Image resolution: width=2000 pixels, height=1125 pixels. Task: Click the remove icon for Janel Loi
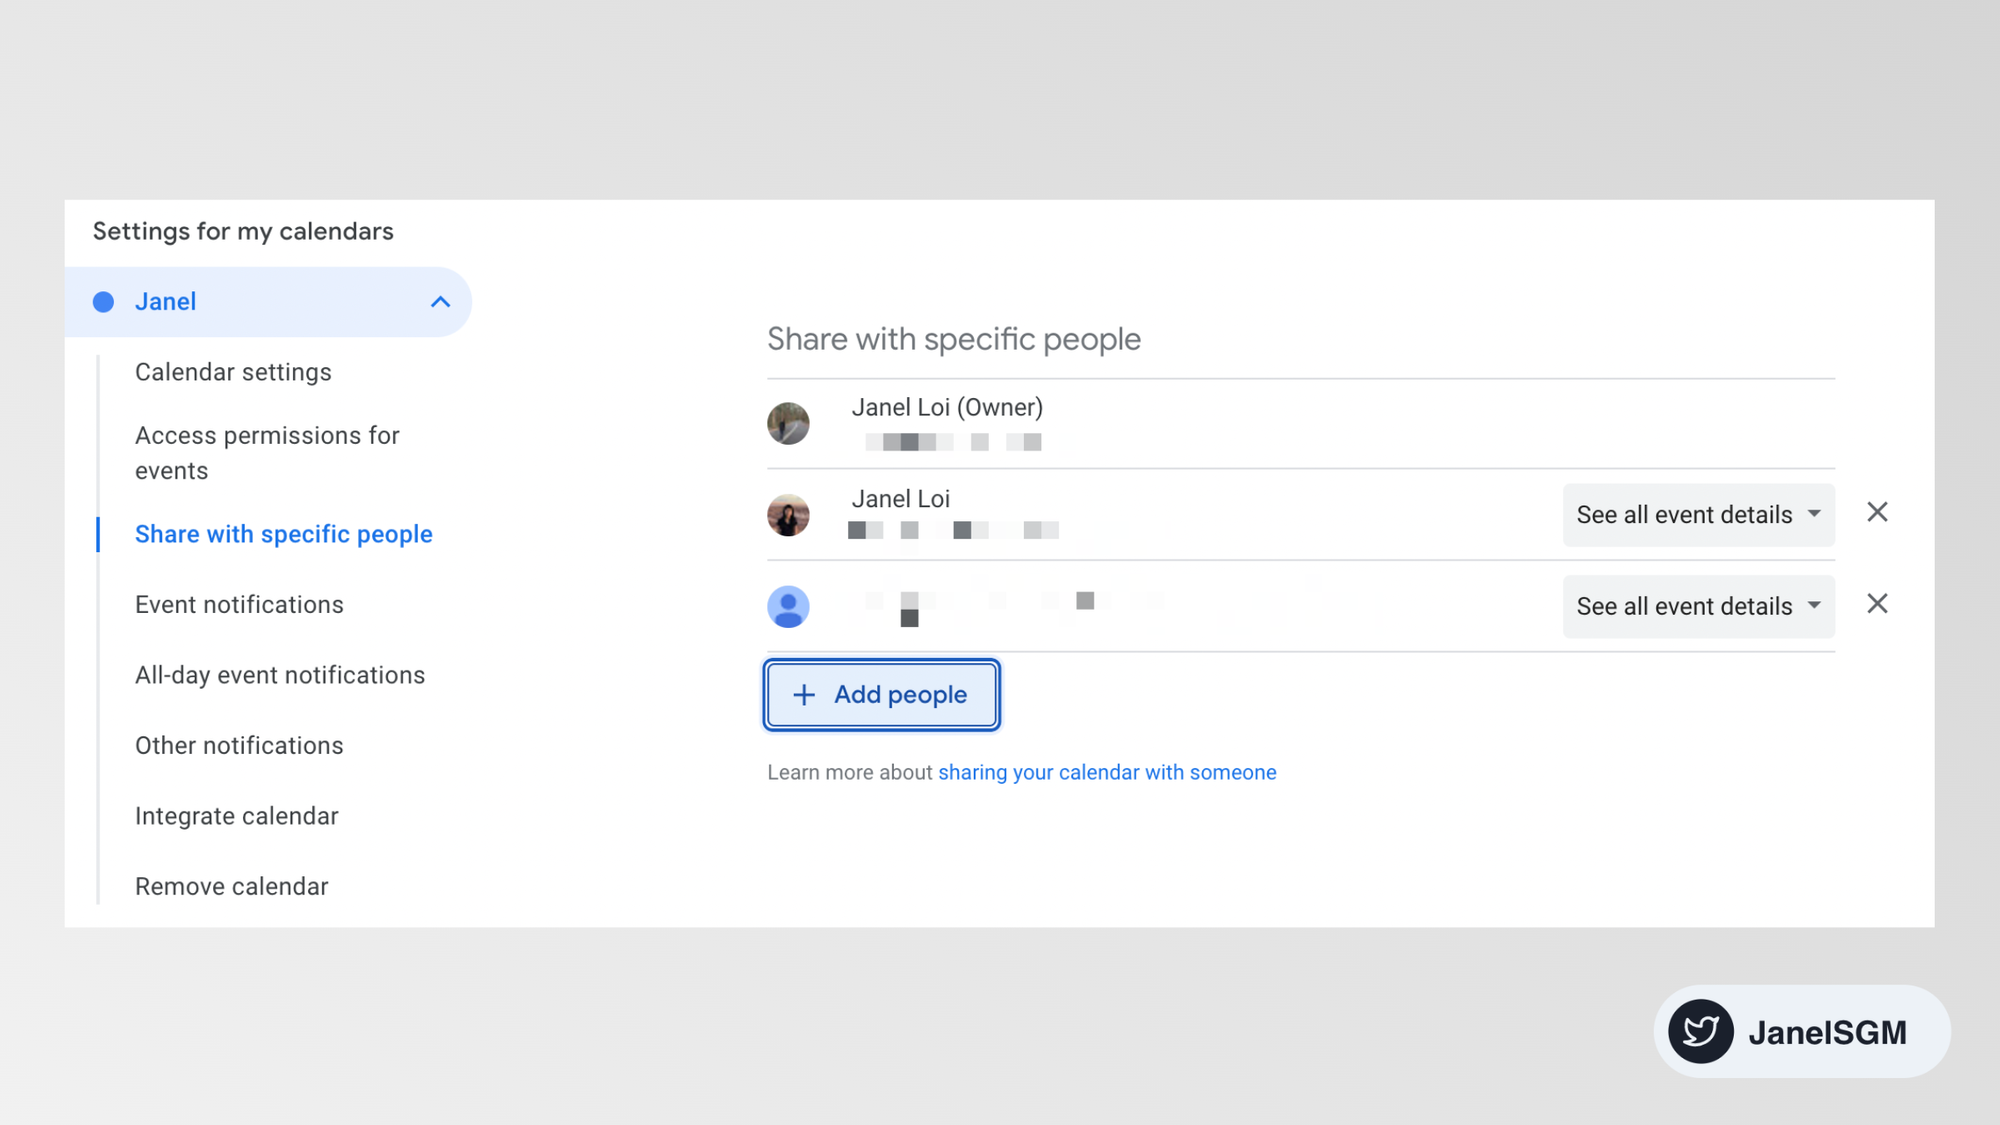[1878, 514]
